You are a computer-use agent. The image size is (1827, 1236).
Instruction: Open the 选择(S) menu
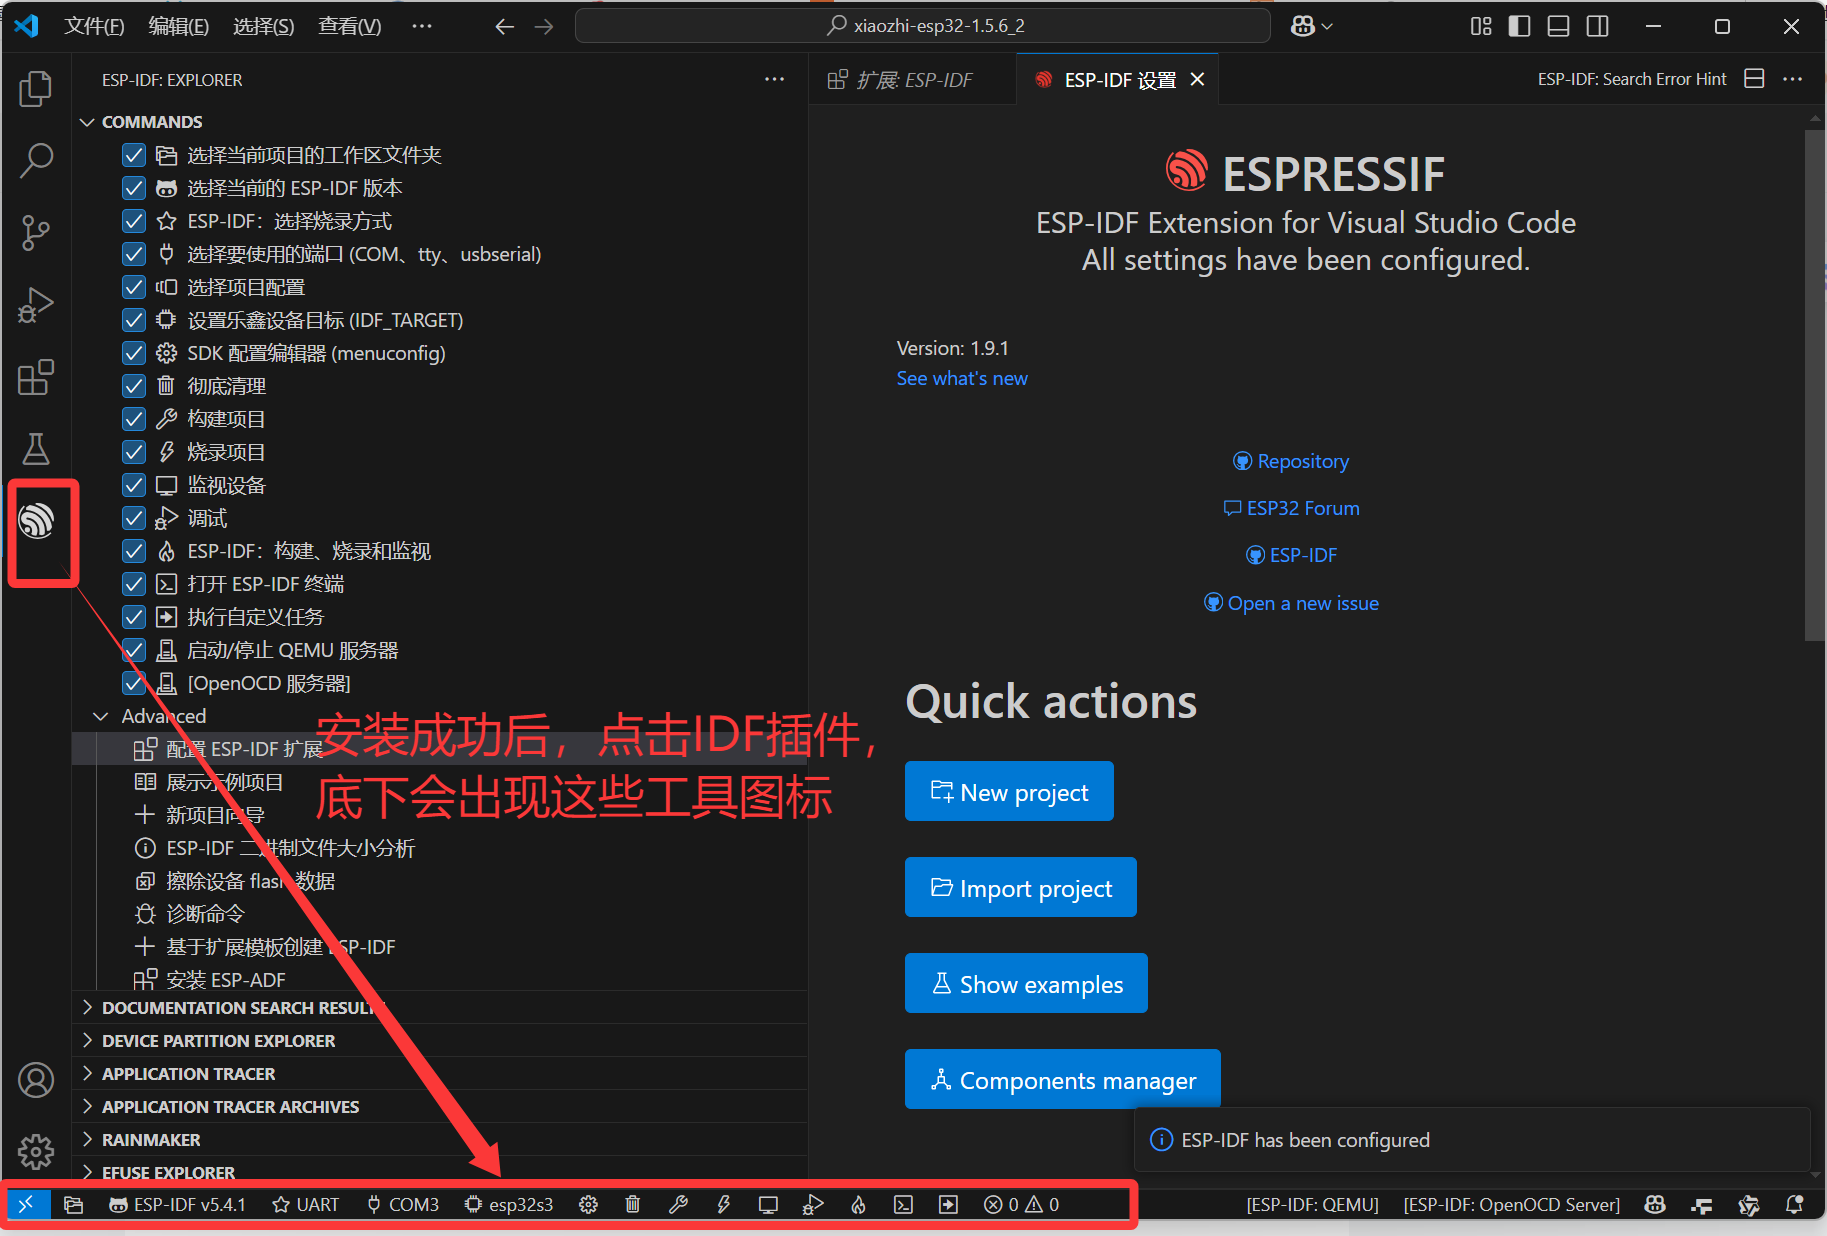[x=264, y=26]
